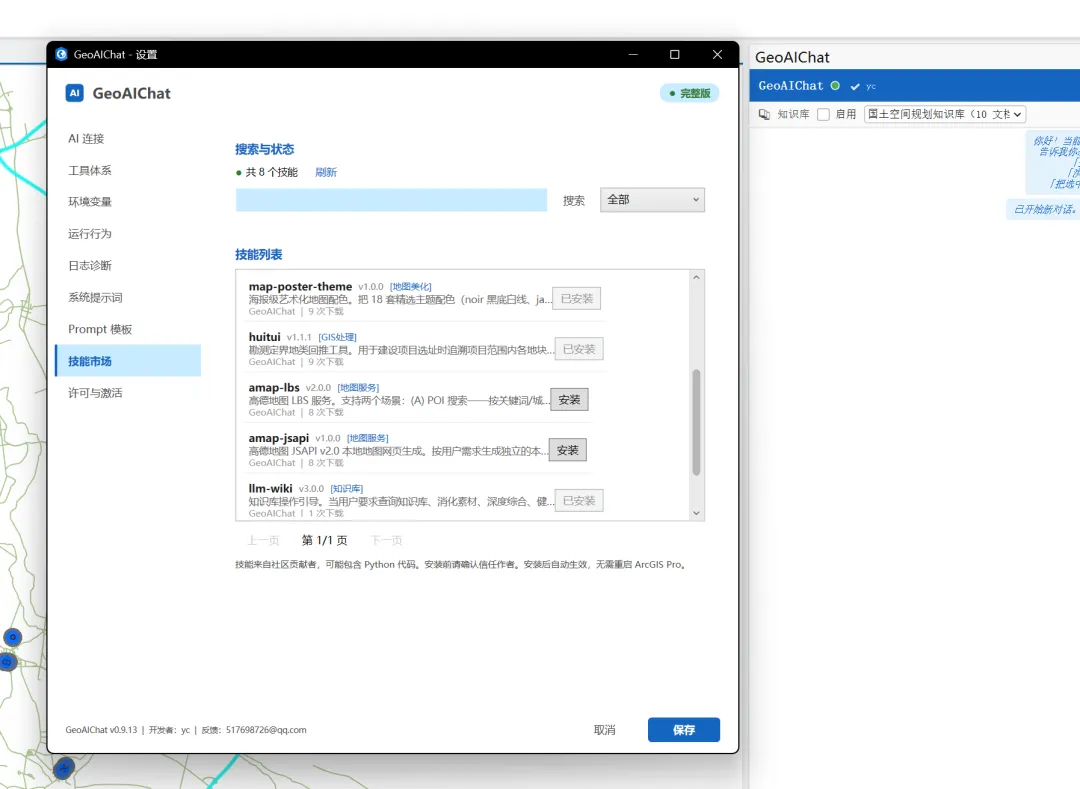The width and height of the screenshot is (1080, 789).
Task: Click the [地图服务] tag on amap-jsapi
Action: point(368,438)
